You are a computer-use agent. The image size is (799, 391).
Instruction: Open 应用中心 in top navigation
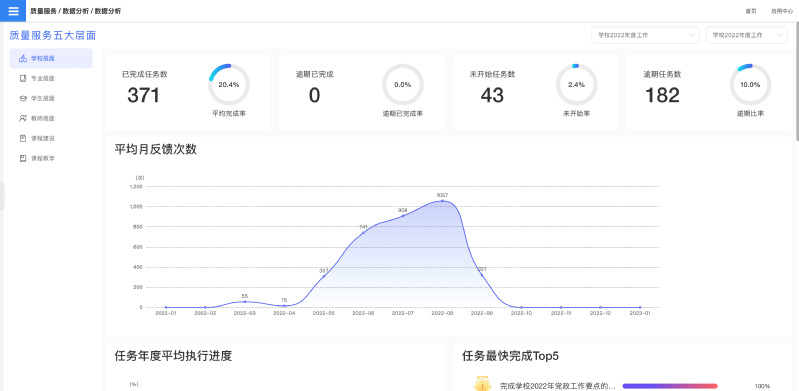[782, 11]
